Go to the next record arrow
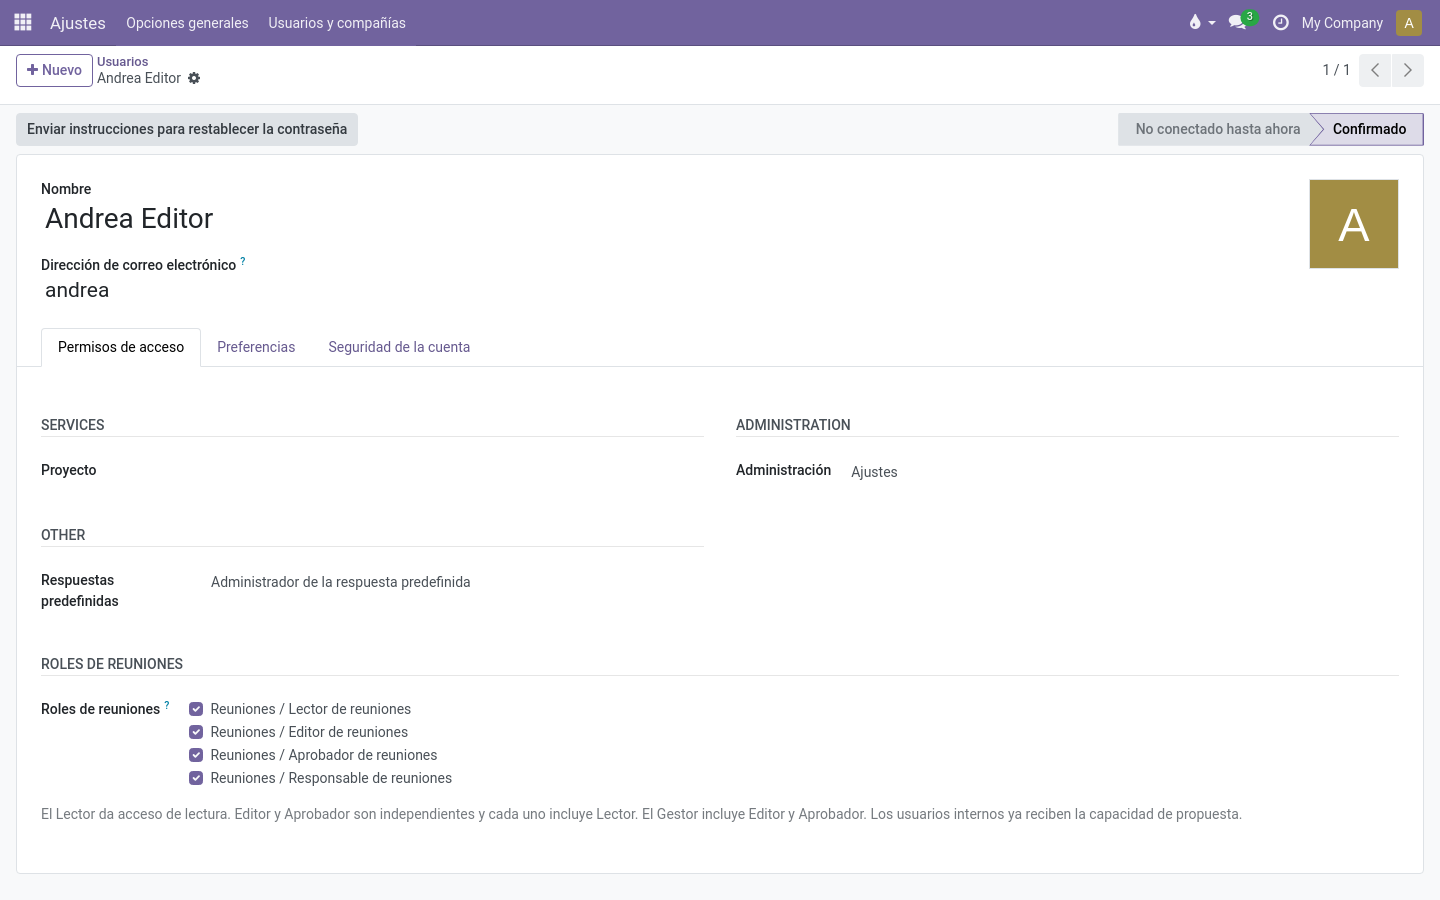This screenshot has width=1440, height=900. (x=1408, y=70)
